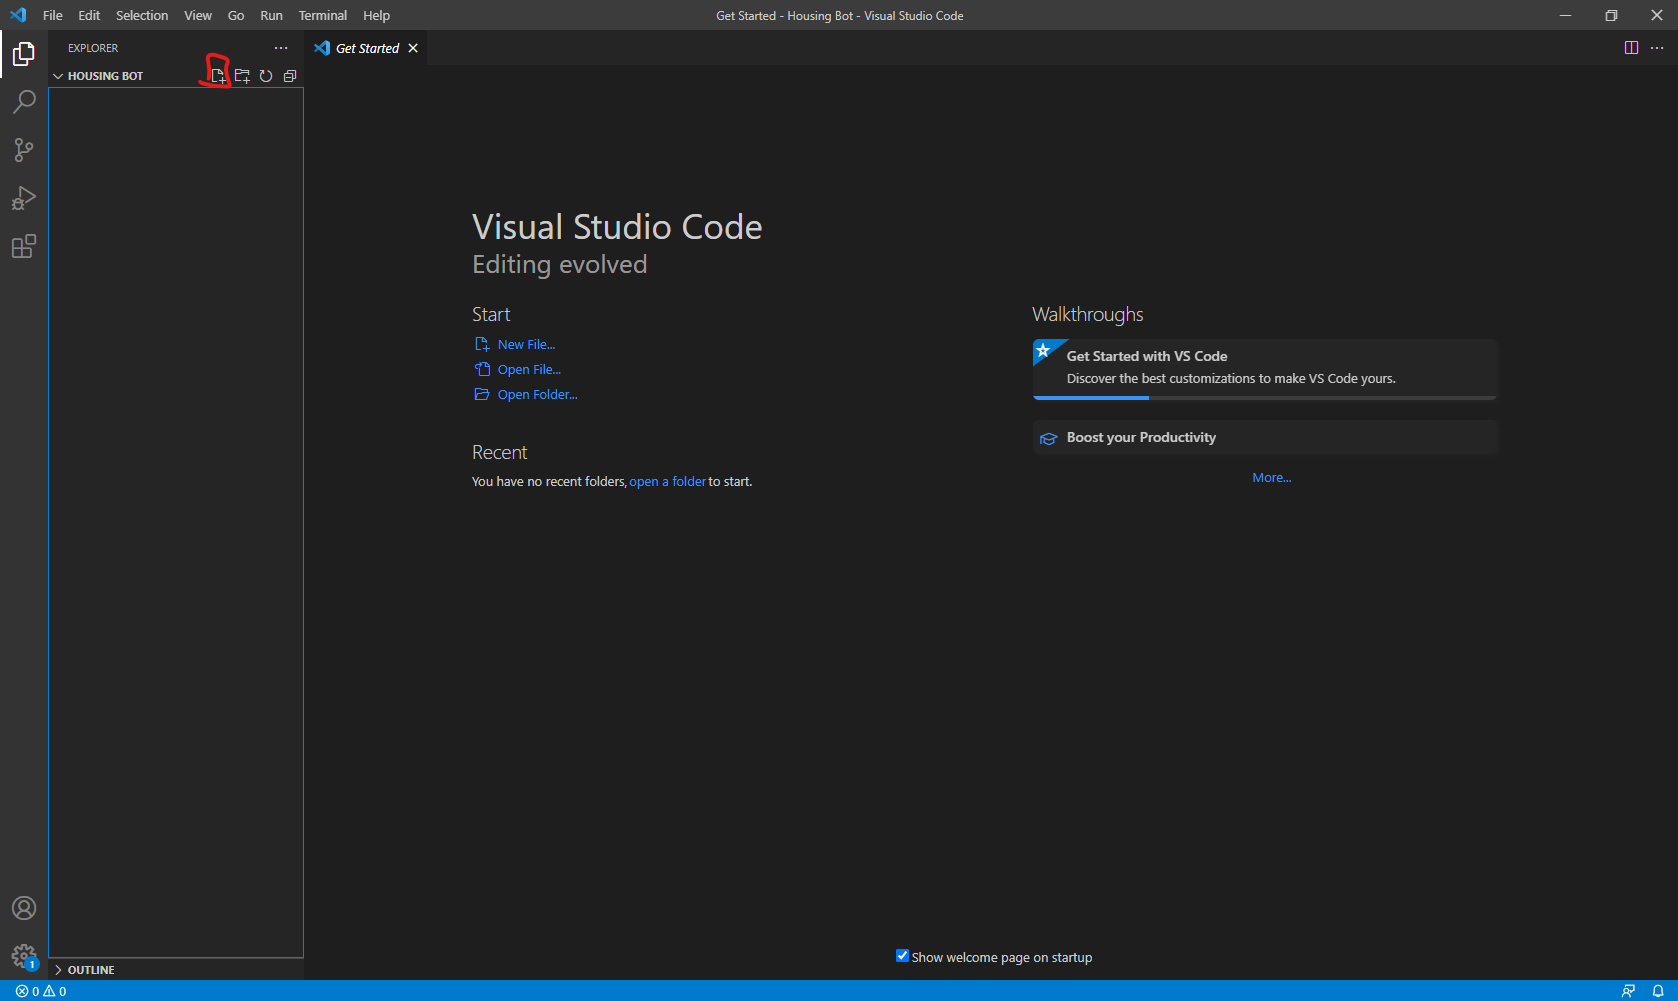Open the View menu
Image resolution: width=1678 pixels, height=1001 pixels.
pos(198,15)
